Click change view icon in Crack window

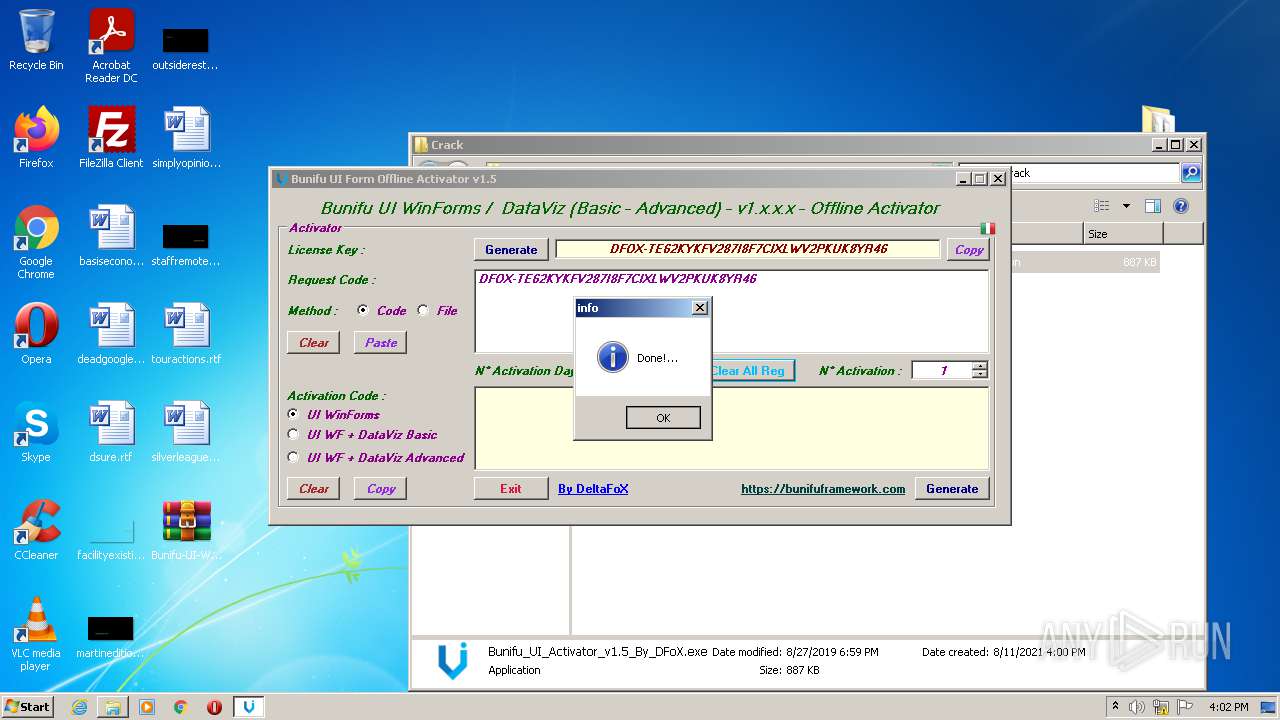pos(1102,206)
